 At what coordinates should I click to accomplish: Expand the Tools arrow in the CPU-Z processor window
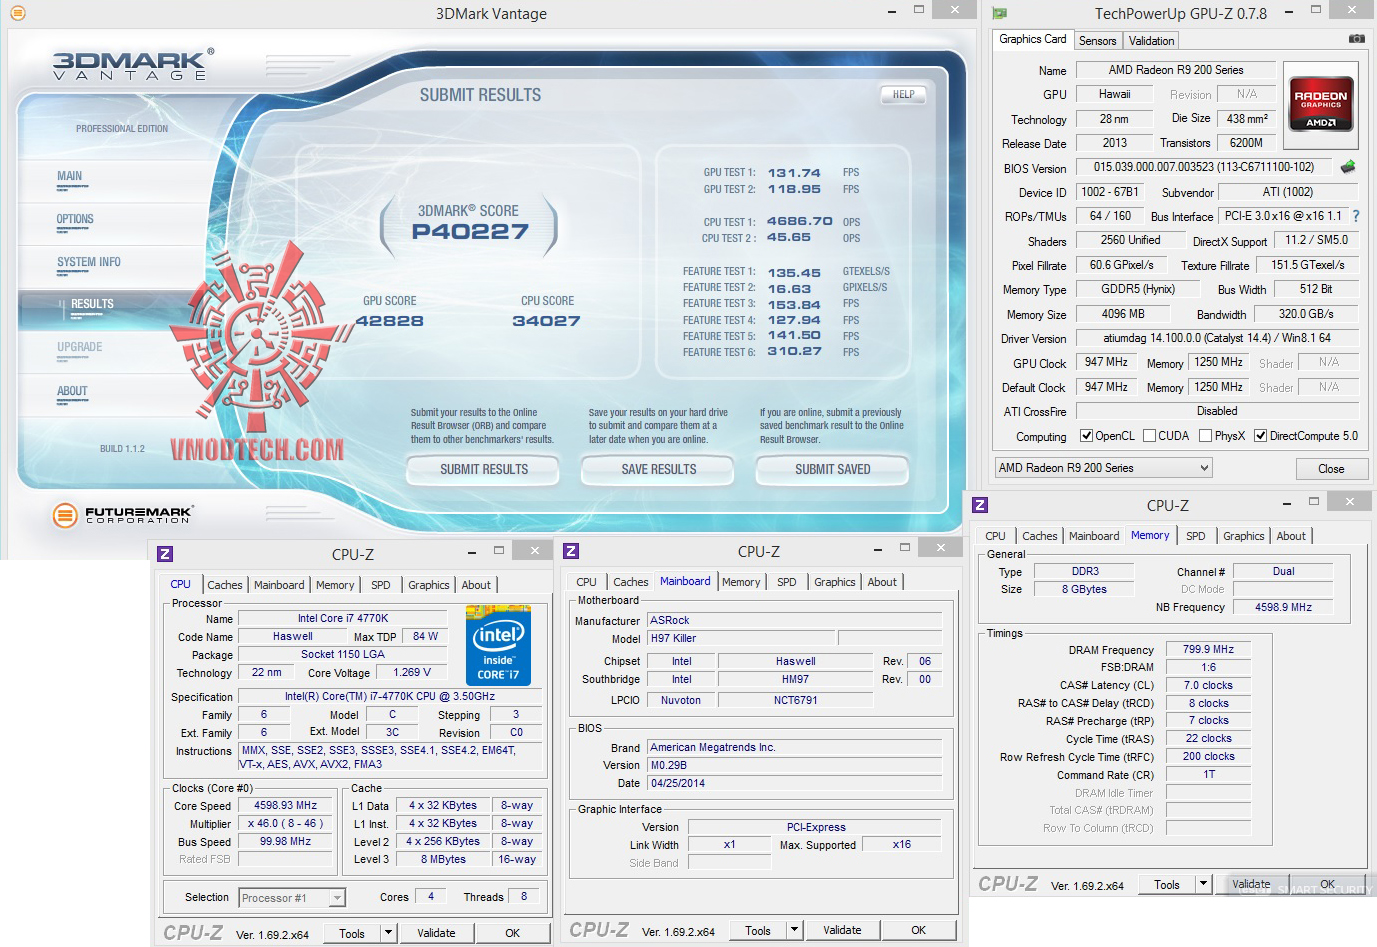(x=389, y=933)
